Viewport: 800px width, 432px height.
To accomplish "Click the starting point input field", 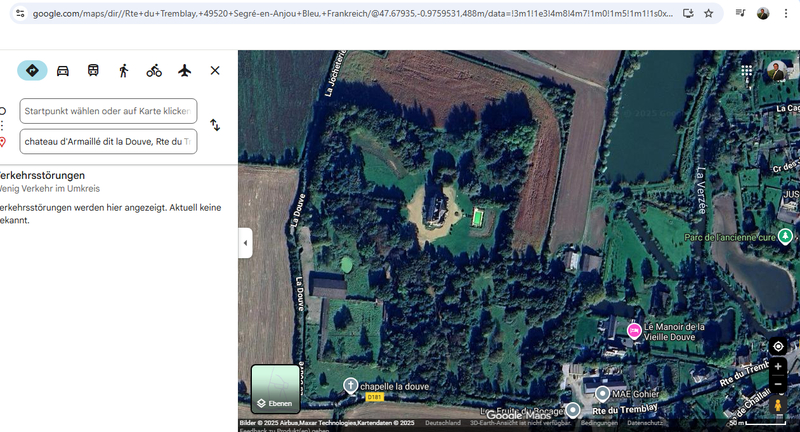I will [108, 111].
